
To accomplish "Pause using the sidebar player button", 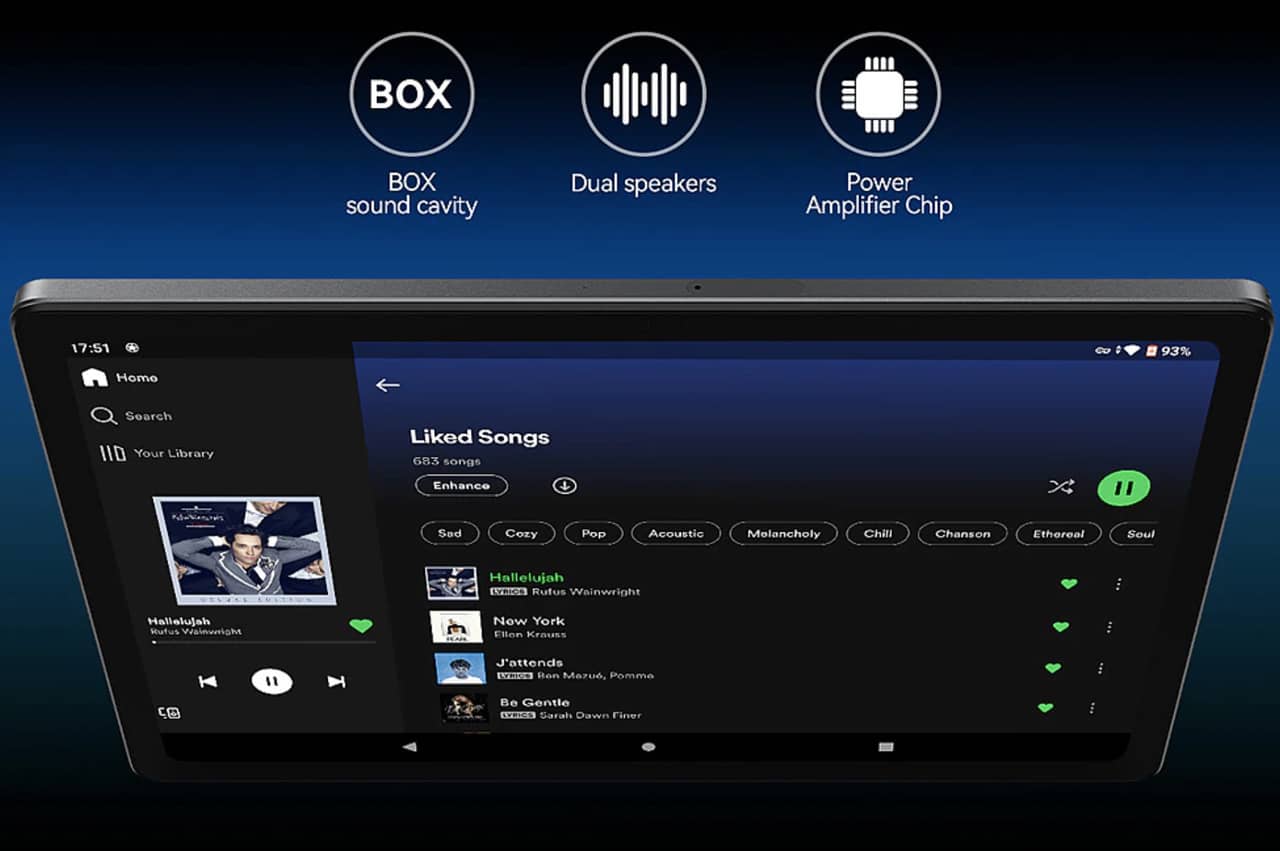I will tap(271, 681).
